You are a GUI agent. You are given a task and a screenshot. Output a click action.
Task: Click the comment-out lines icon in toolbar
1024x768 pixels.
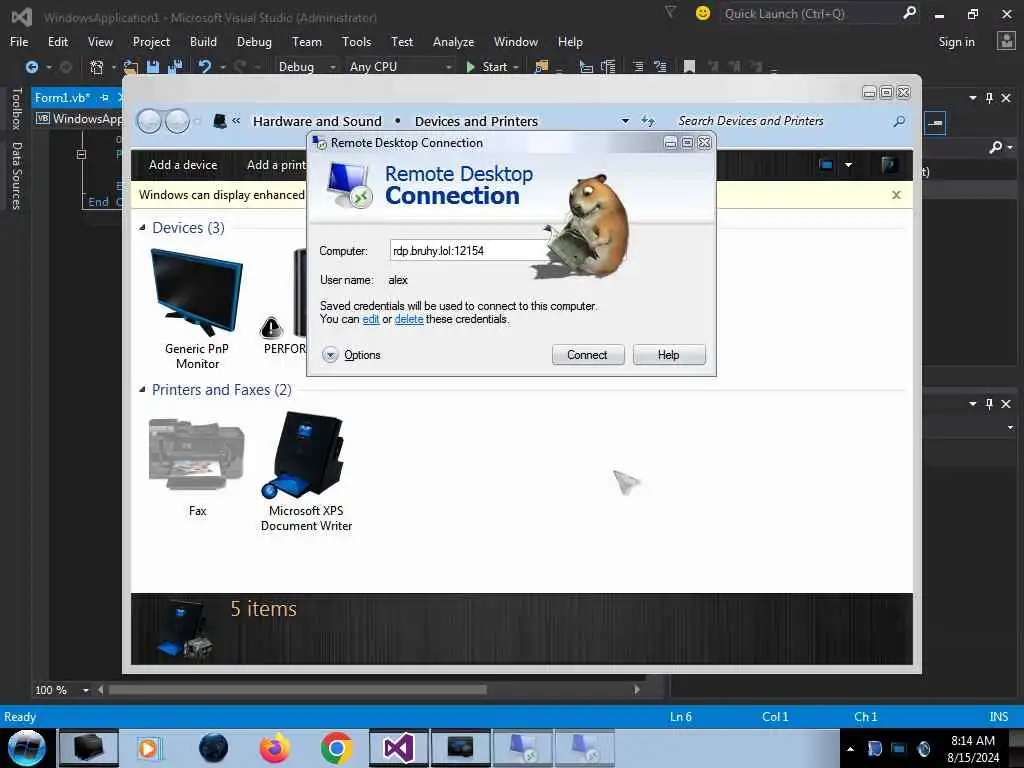tap(638, 67)
